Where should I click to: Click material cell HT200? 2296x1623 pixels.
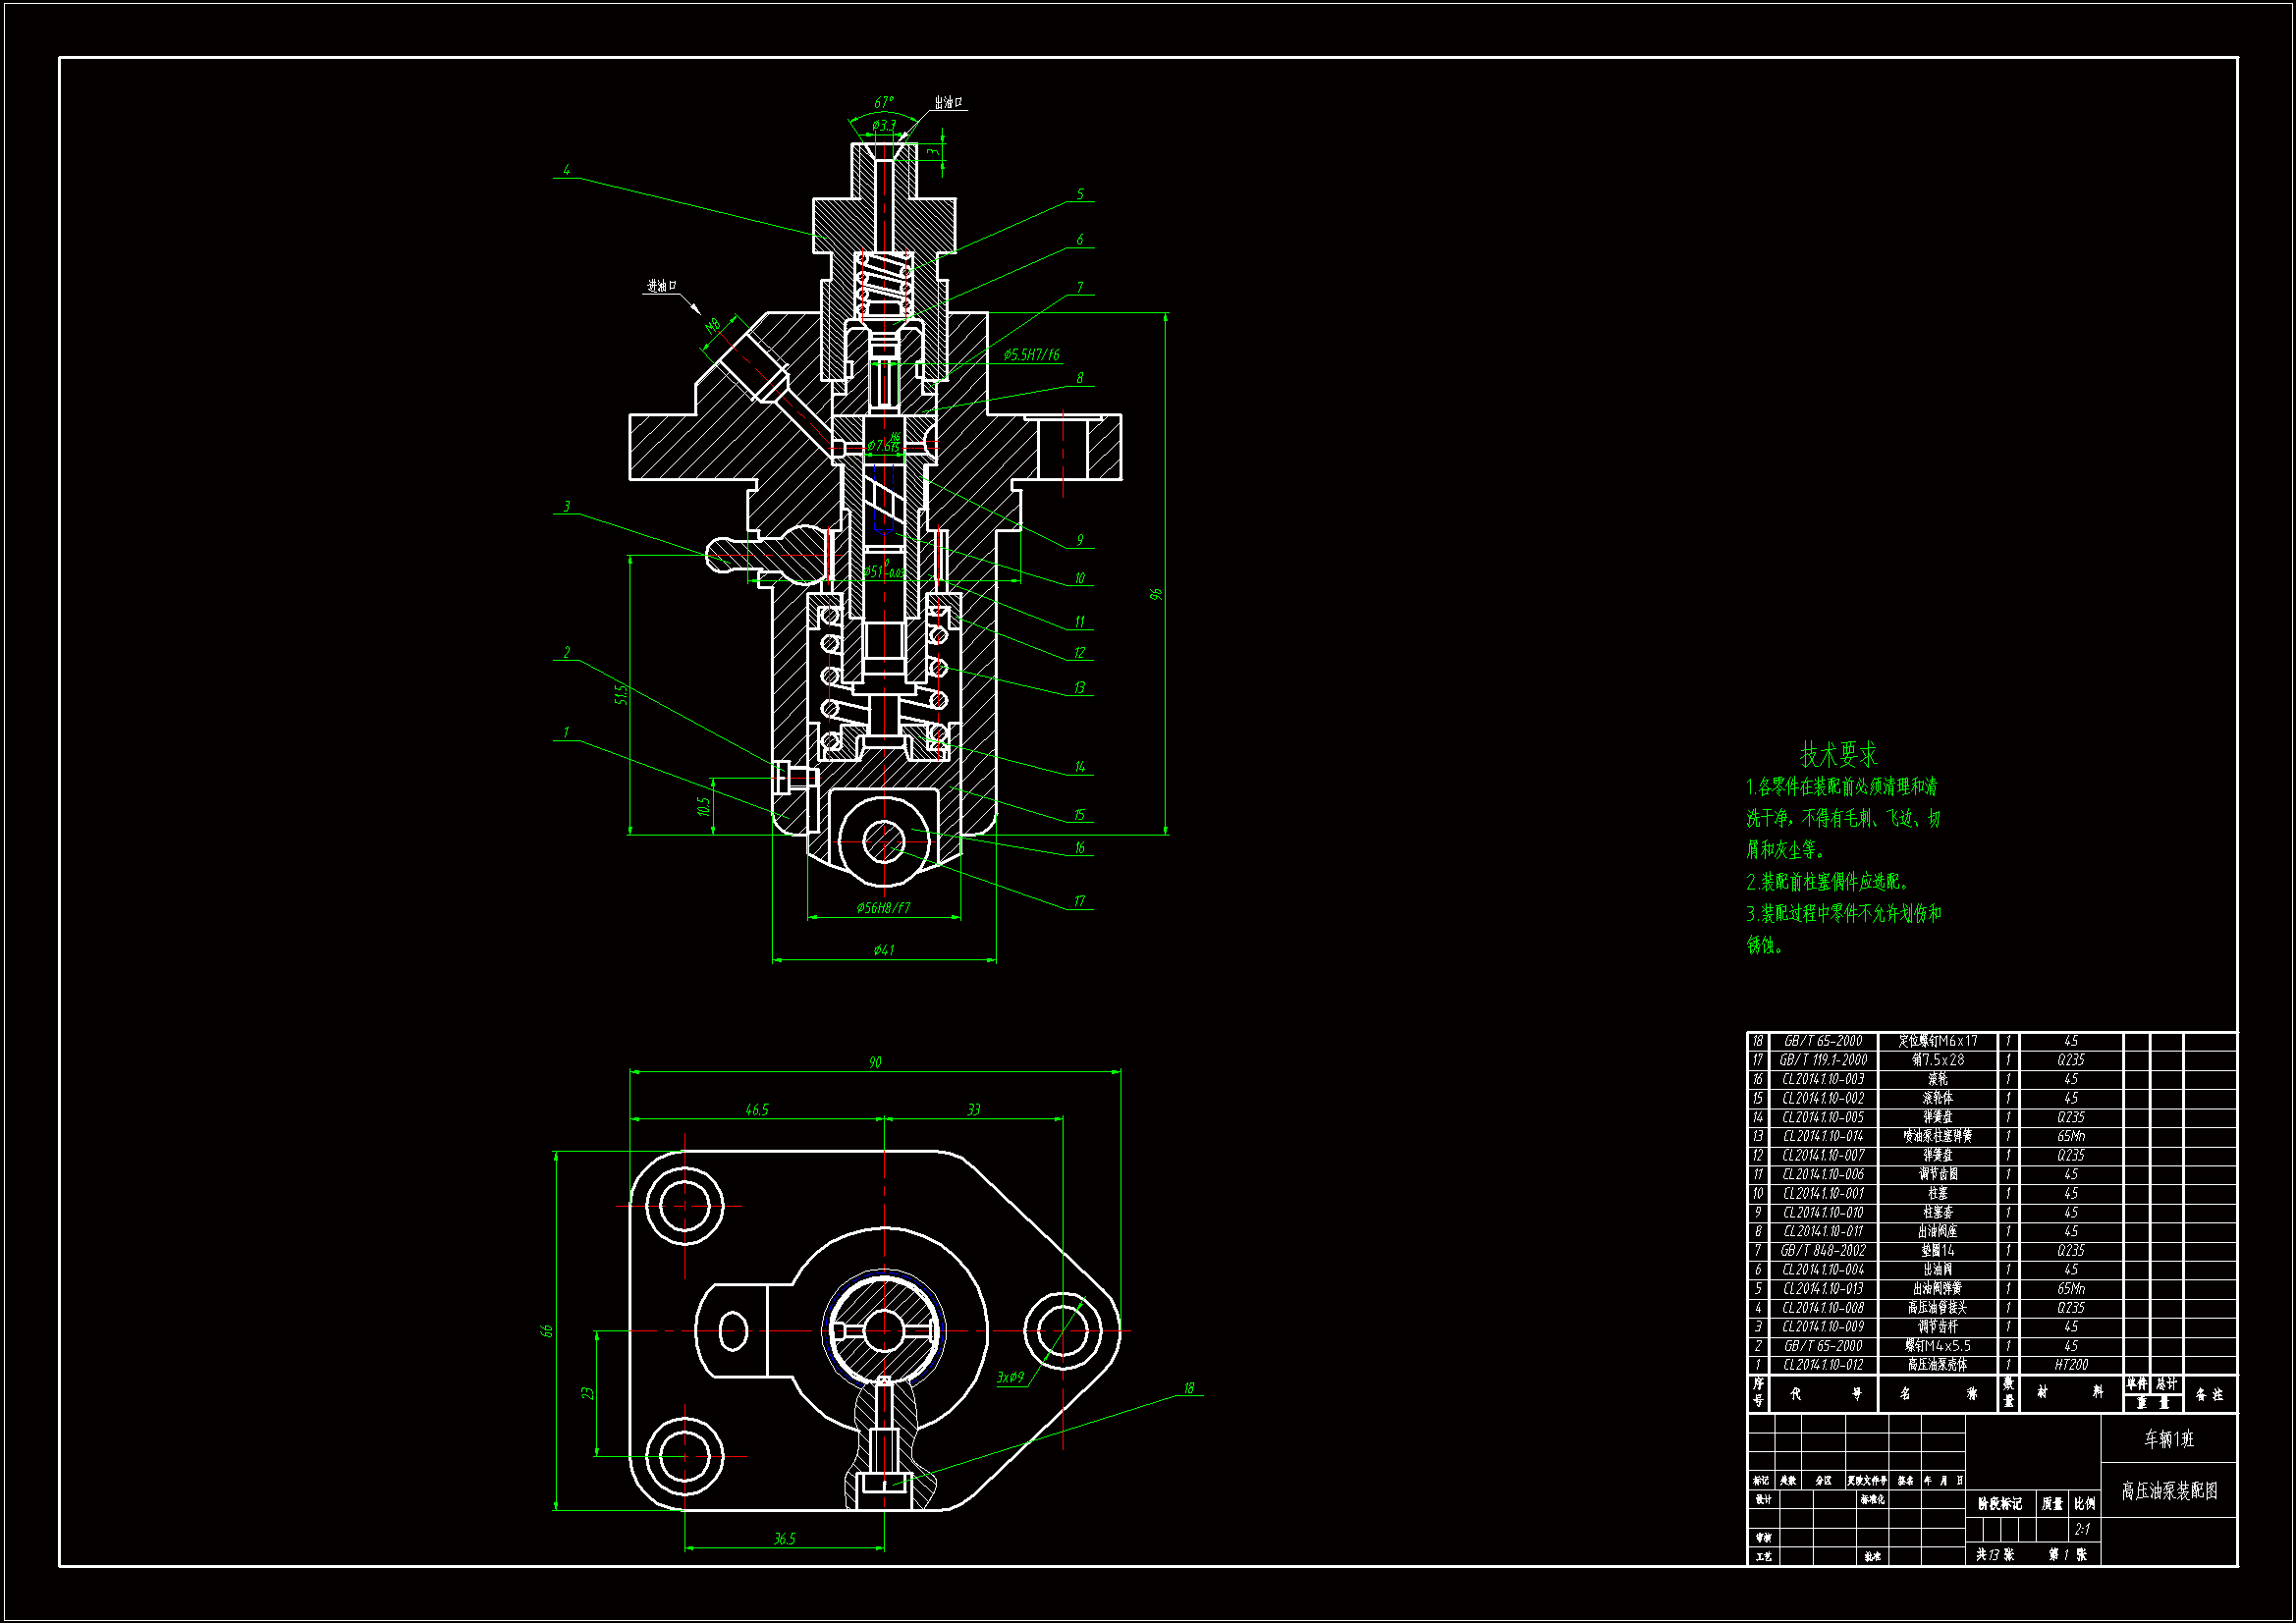[x=2071, y=1365]
